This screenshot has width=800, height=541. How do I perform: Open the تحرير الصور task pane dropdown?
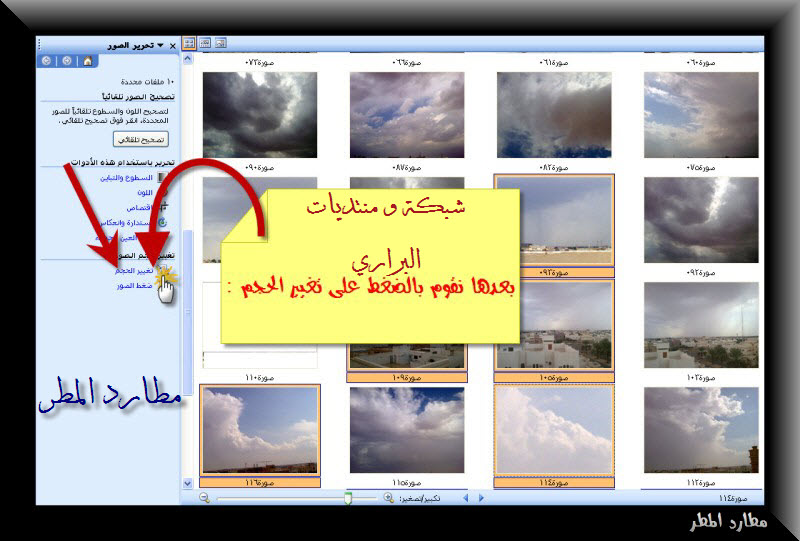[160, 45]
